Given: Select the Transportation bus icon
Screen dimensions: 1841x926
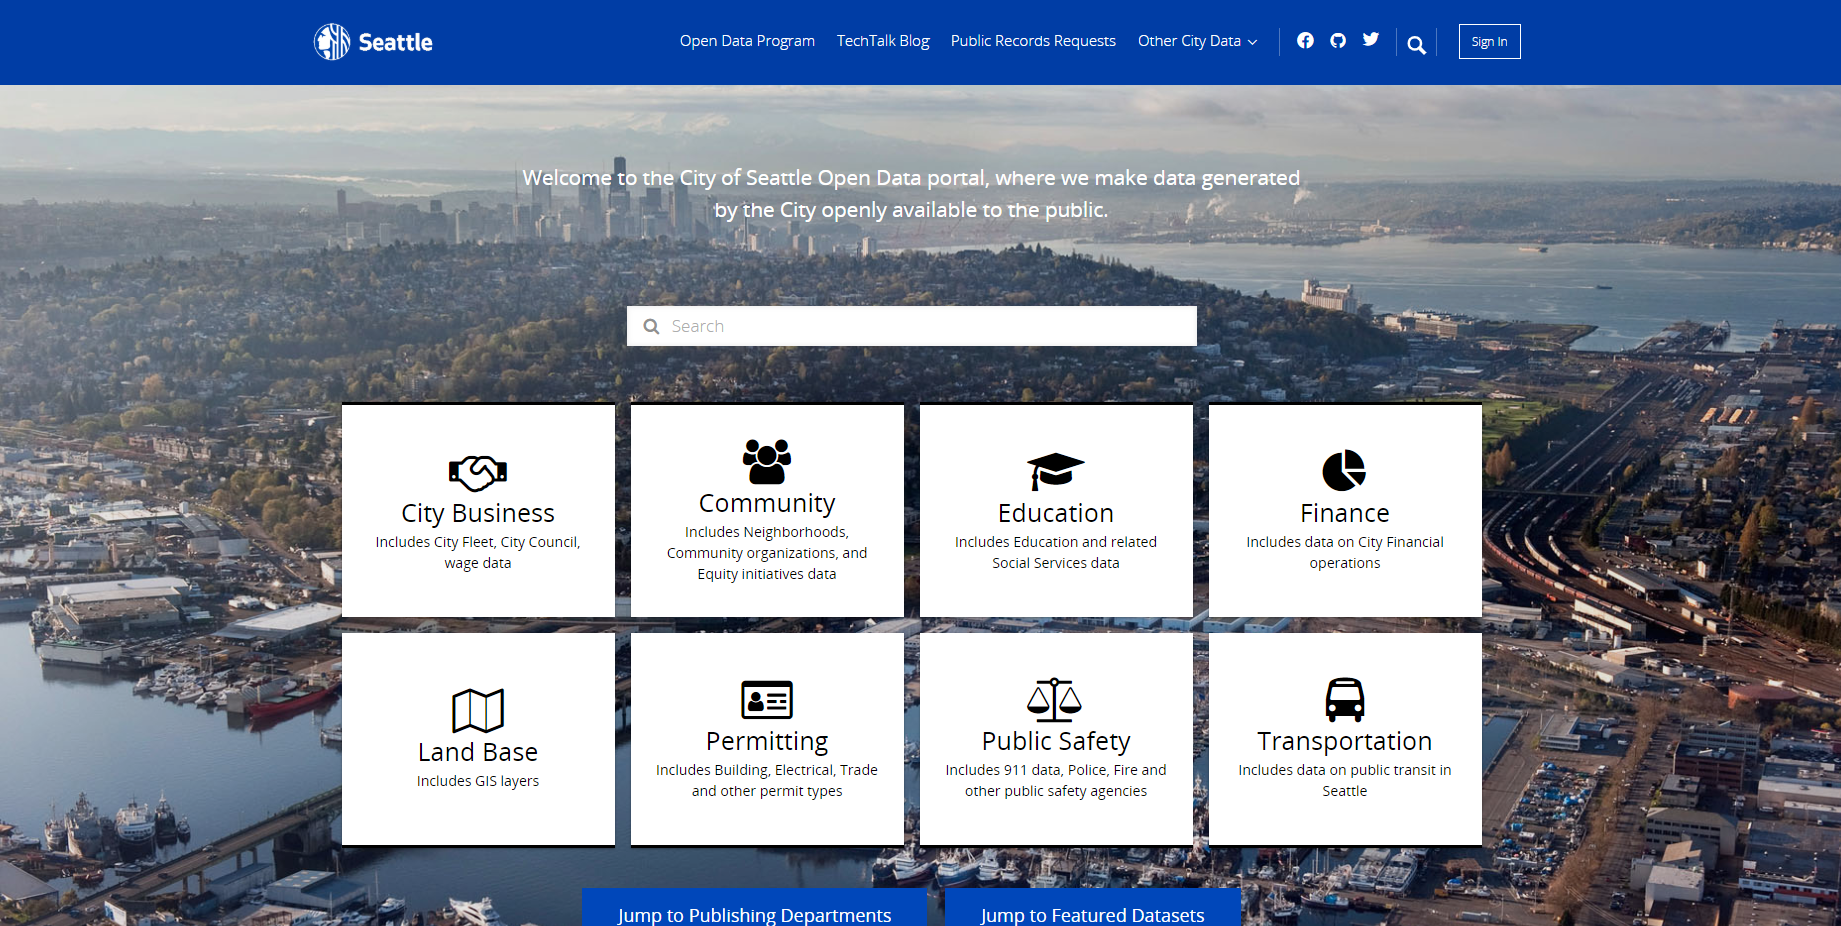Looking at the screenshot, I should point(1344,700).
